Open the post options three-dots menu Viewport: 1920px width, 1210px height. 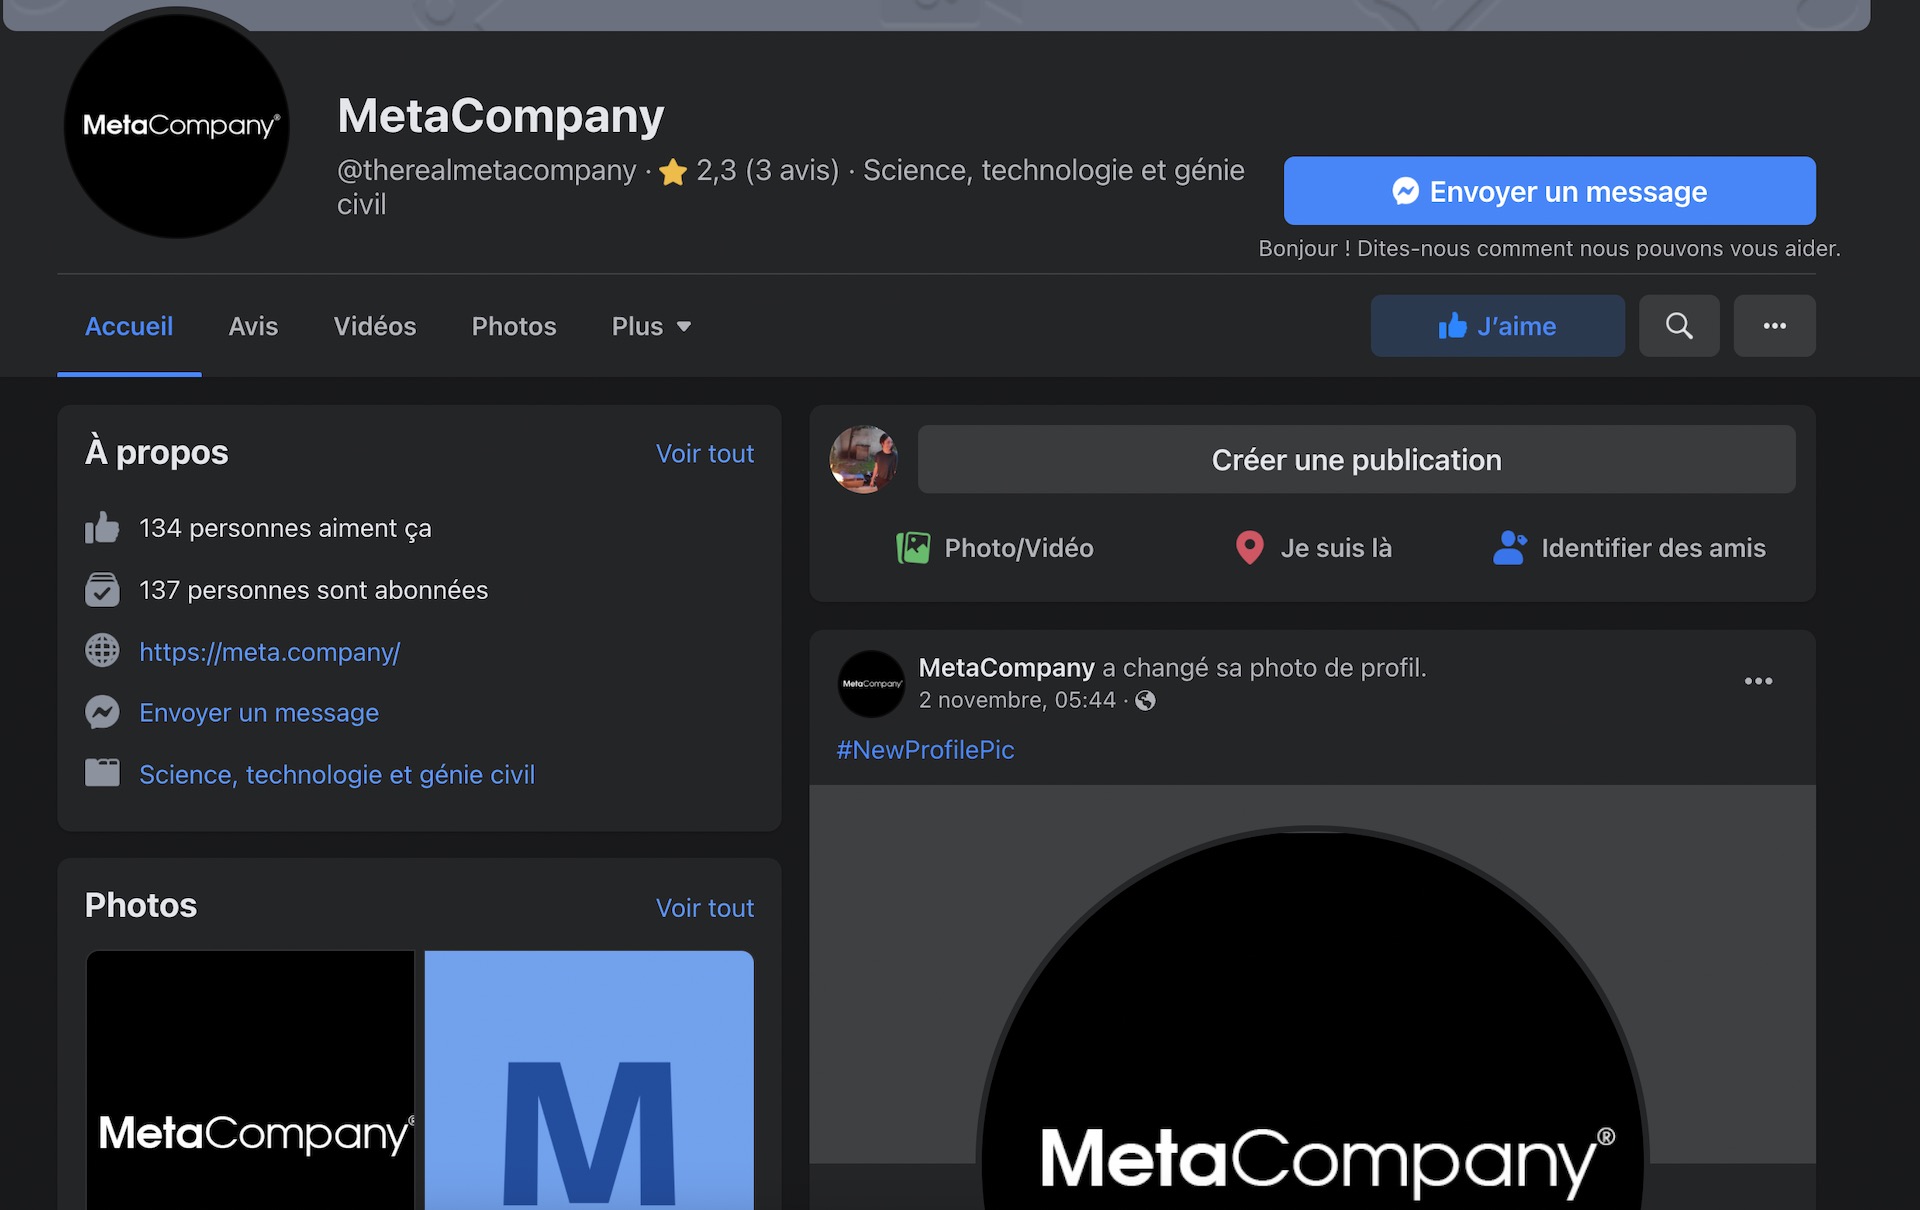point(1758,681)
